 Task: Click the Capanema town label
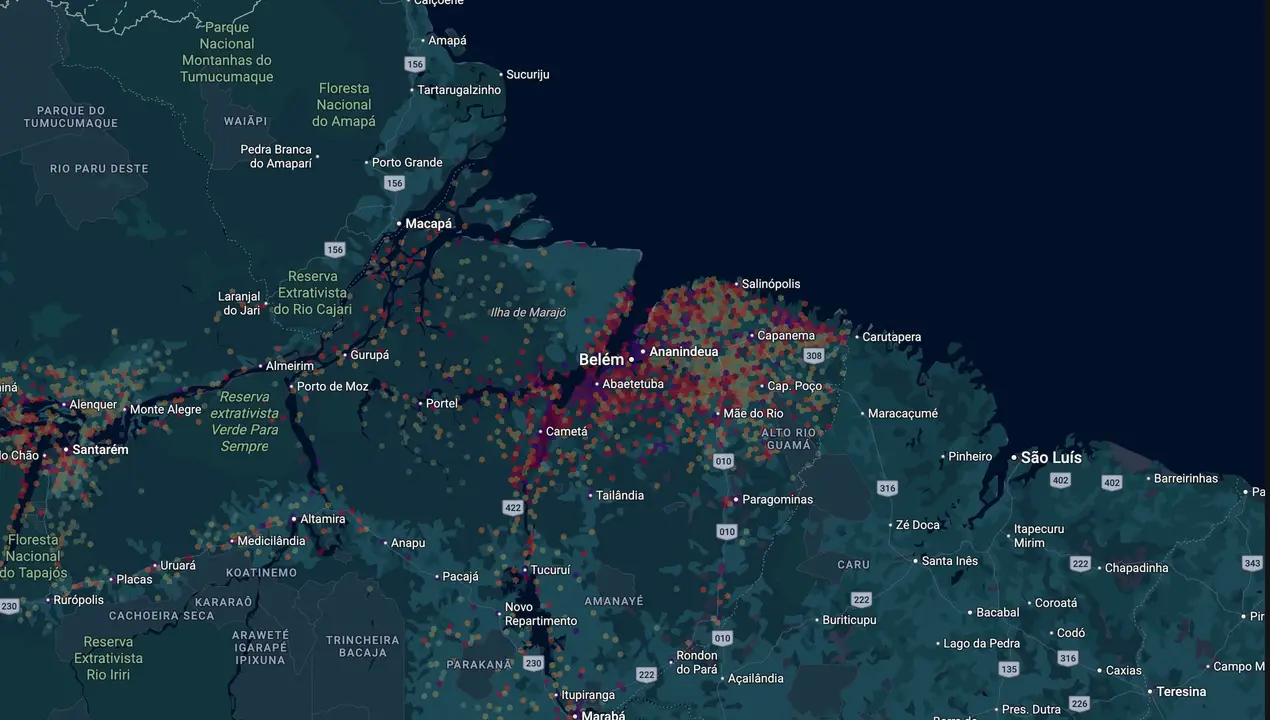(x=786, y=336)
